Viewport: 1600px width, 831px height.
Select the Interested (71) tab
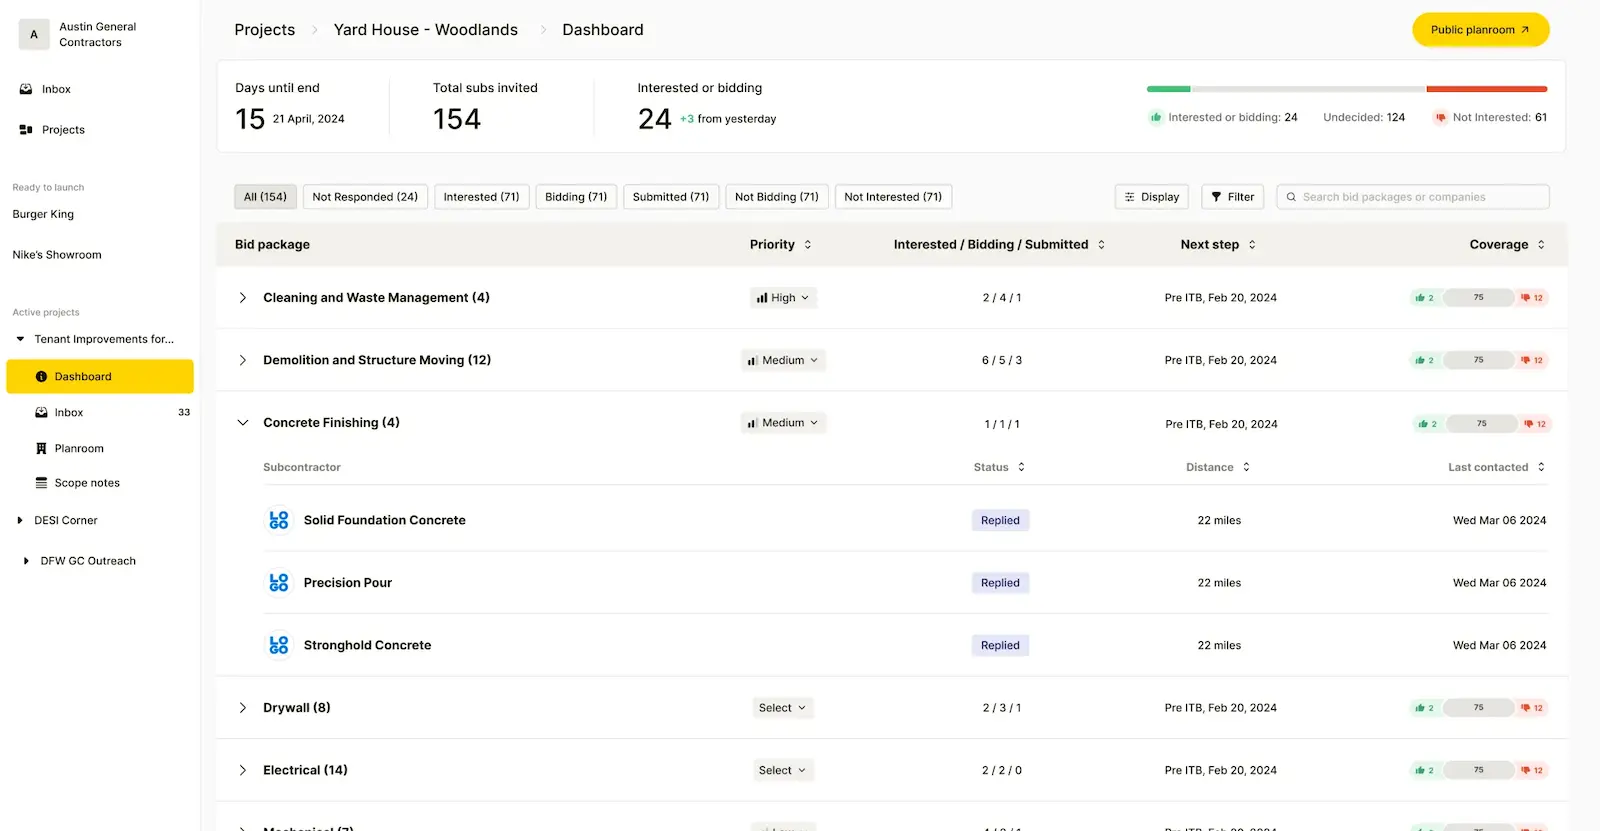point(481,197)
